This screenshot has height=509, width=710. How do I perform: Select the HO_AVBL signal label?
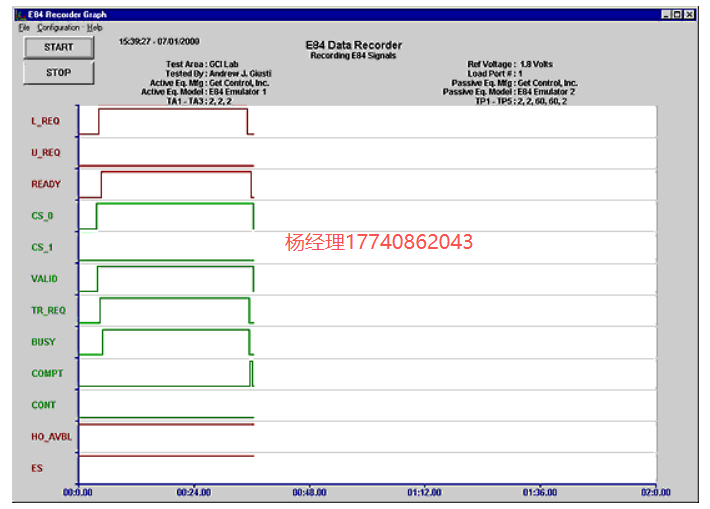click(50, 436)
